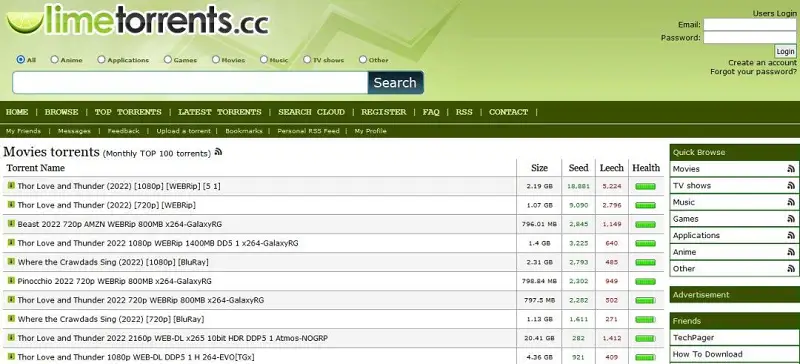Click download icon for Pinocchio 2022 720p

click(11, 280)
